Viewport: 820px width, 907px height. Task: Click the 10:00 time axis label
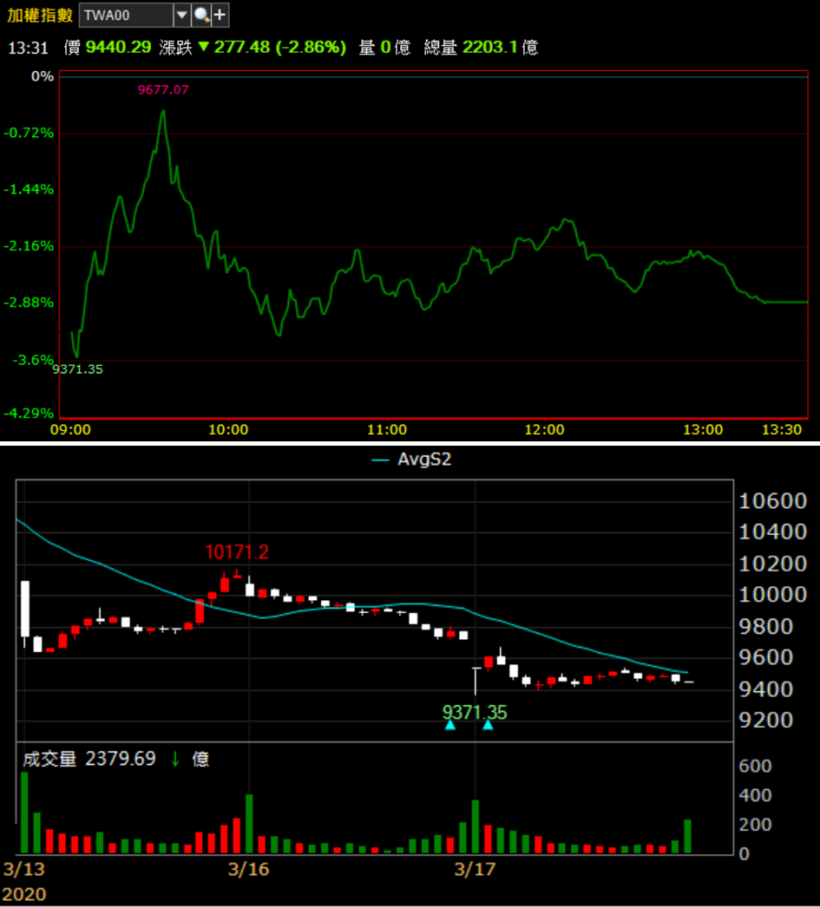click(x=228, y=430)
